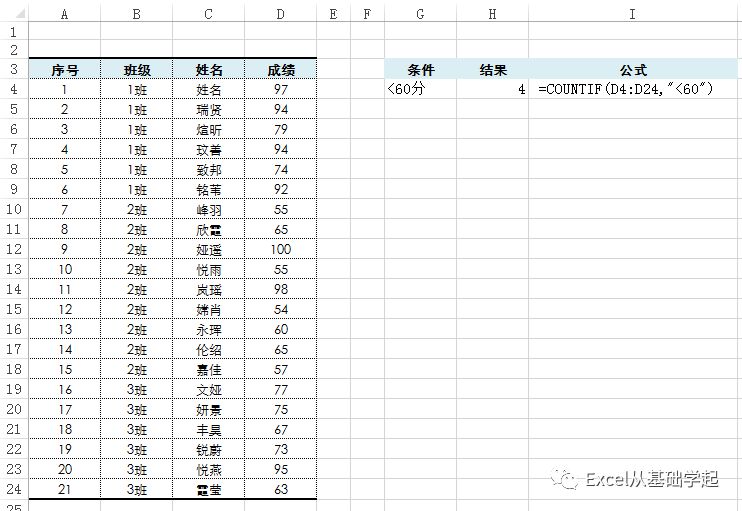Click the WeChat logo watermark icon

coord(569,480)
